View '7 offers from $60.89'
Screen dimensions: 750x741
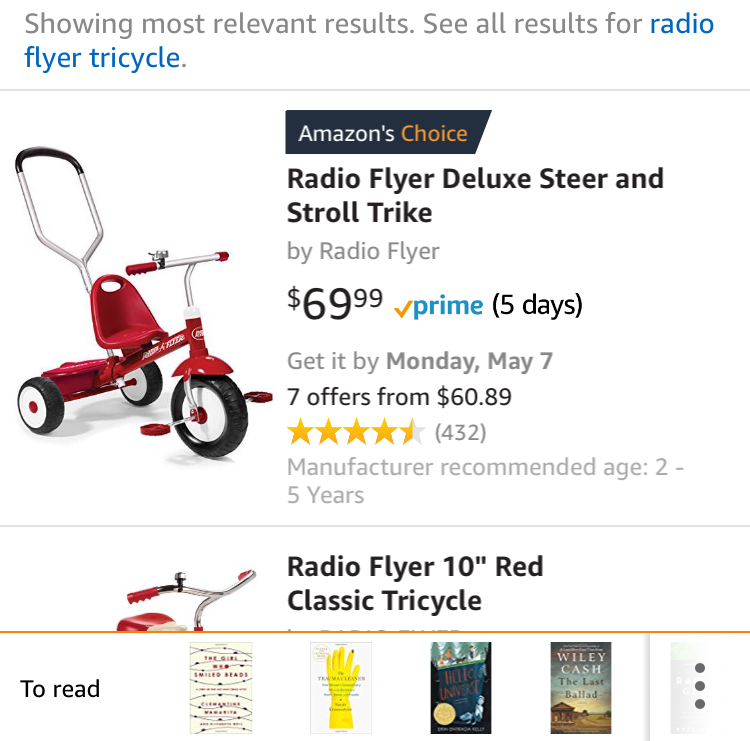tap(398, 397)
